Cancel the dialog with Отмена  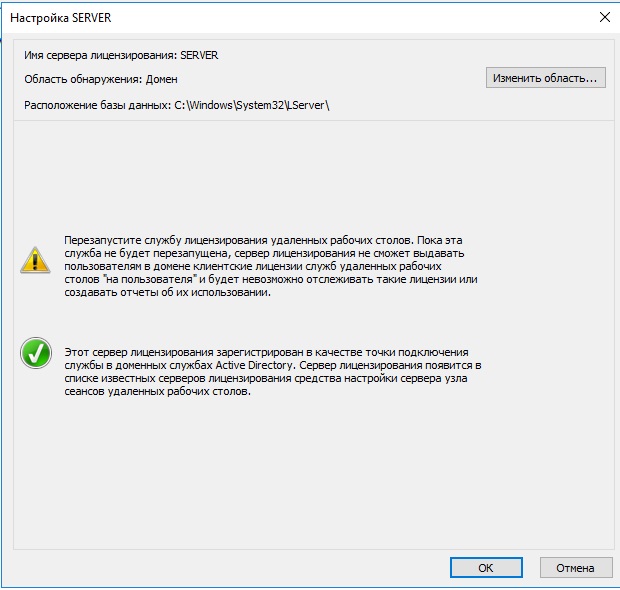click(x=575, y=567)
